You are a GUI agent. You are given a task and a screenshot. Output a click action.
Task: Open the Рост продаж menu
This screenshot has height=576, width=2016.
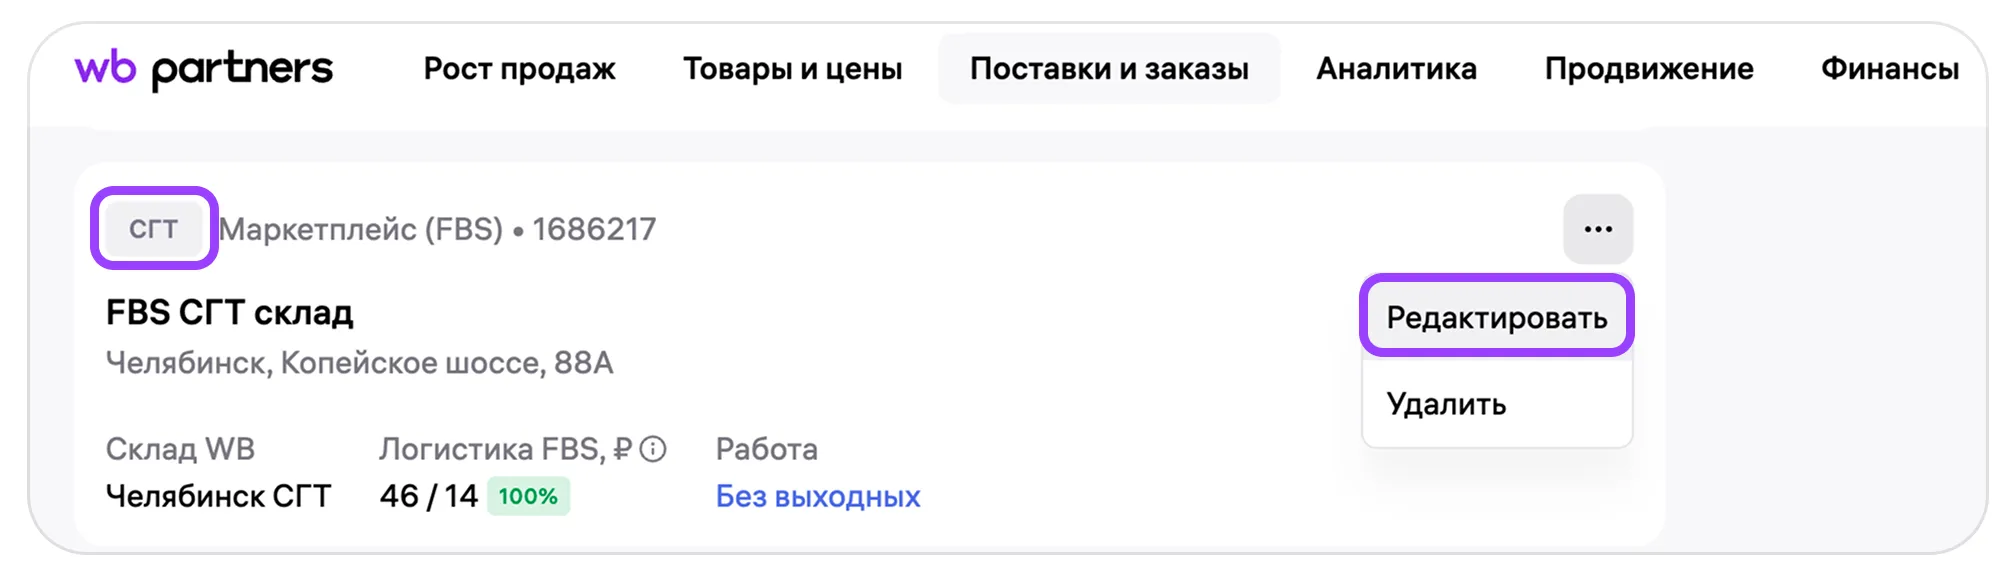pyautogui.click(x=519, y=69)
